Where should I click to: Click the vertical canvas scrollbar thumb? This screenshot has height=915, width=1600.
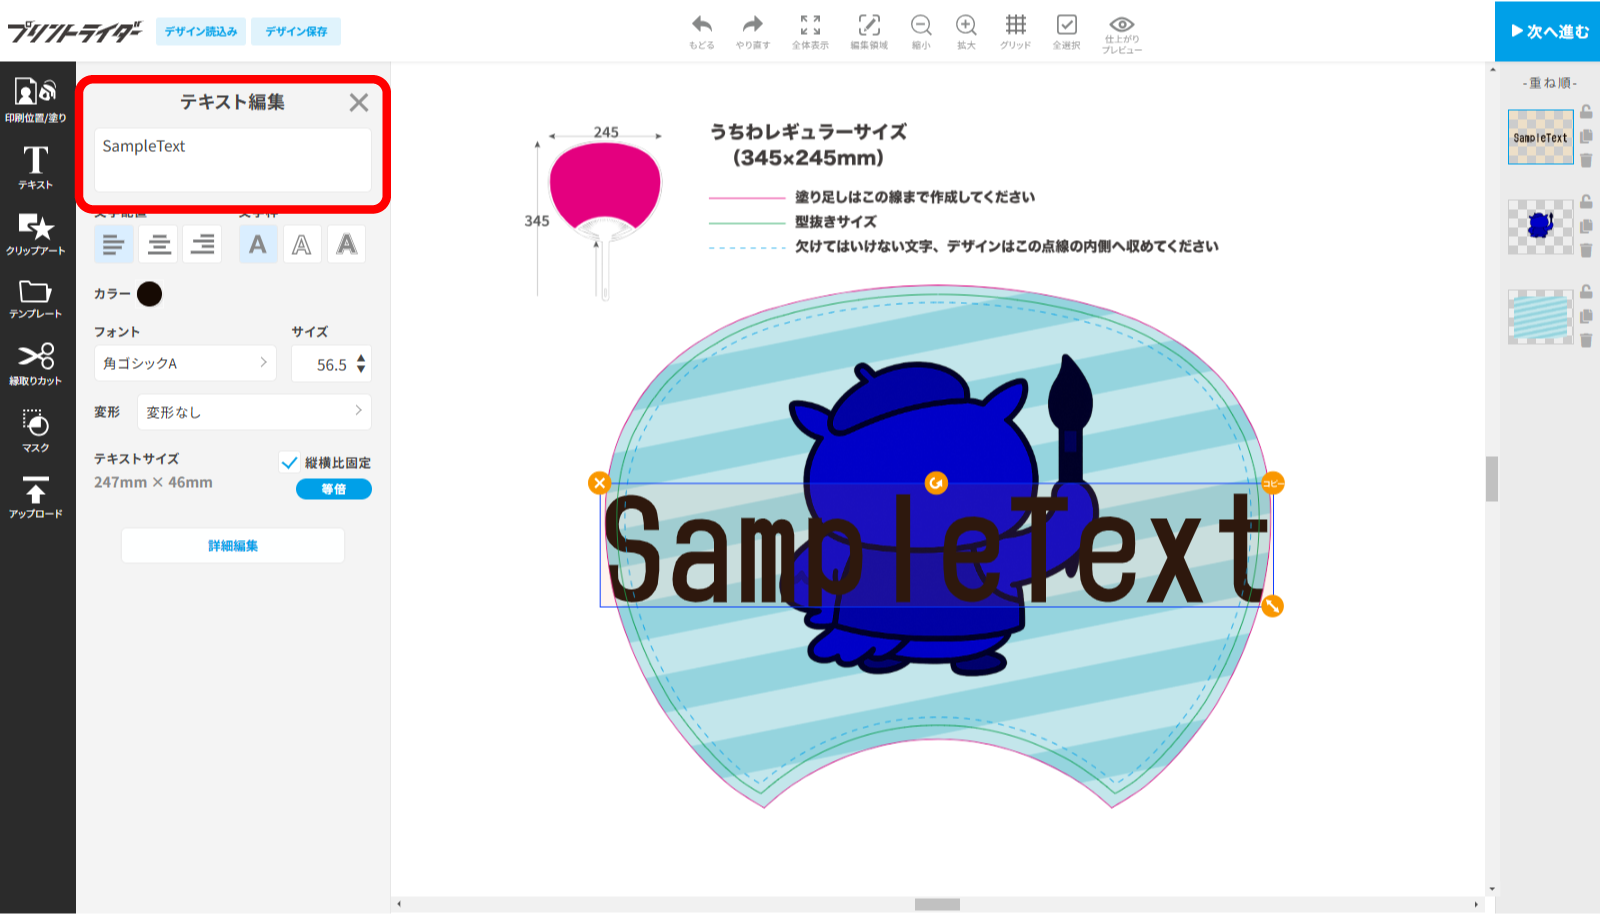click(x=1492, y=478)
